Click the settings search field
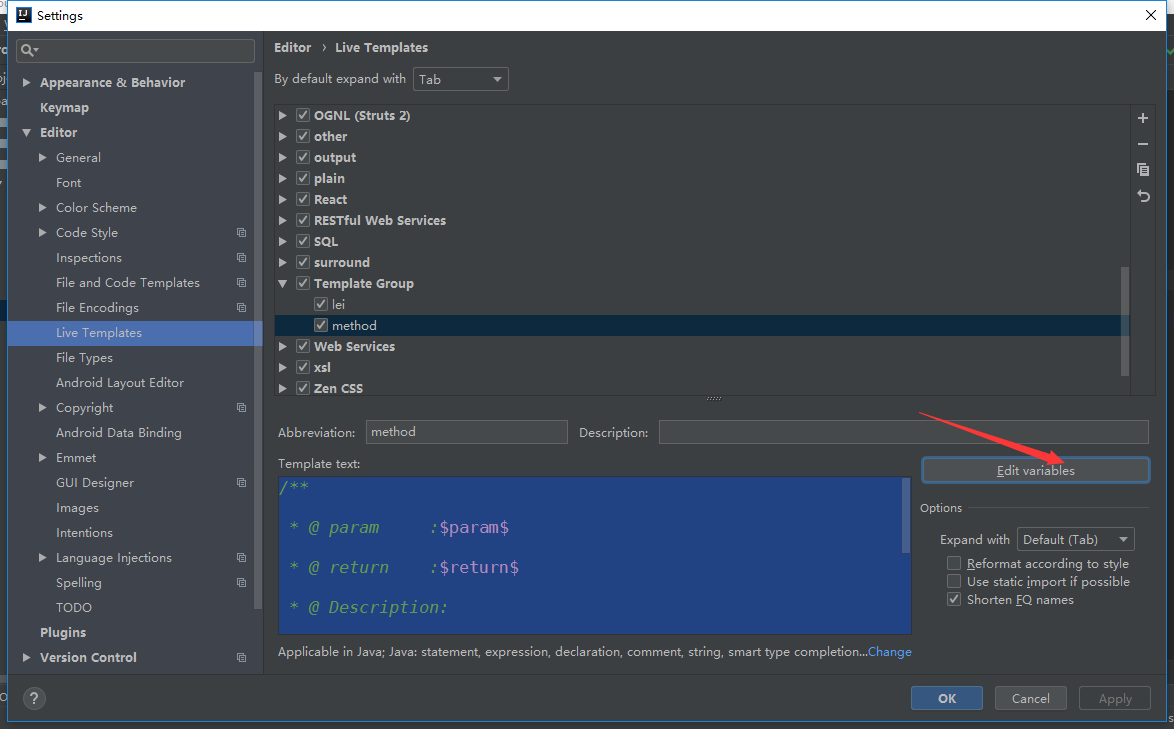 [136, 50]
